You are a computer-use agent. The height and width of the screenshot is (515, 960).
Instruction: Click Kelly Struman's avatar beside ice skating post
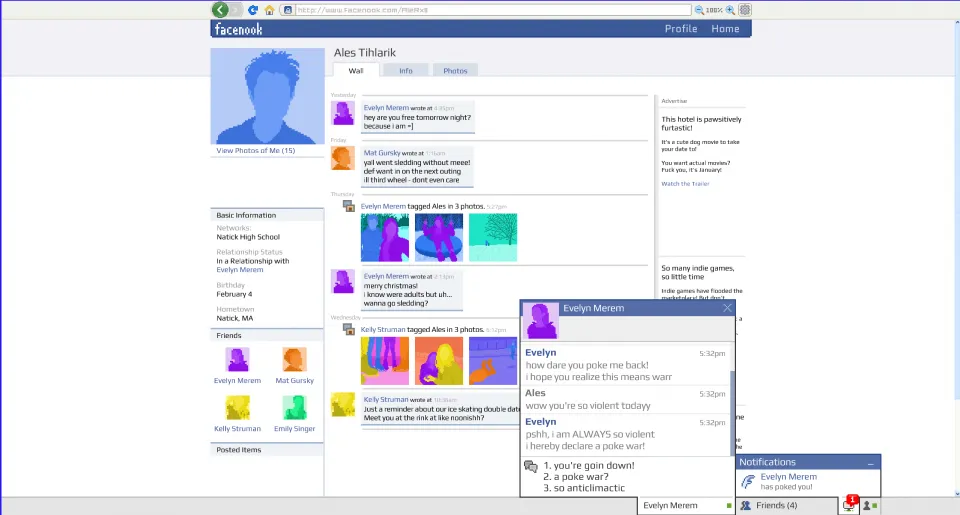click(x=343, y=404)
